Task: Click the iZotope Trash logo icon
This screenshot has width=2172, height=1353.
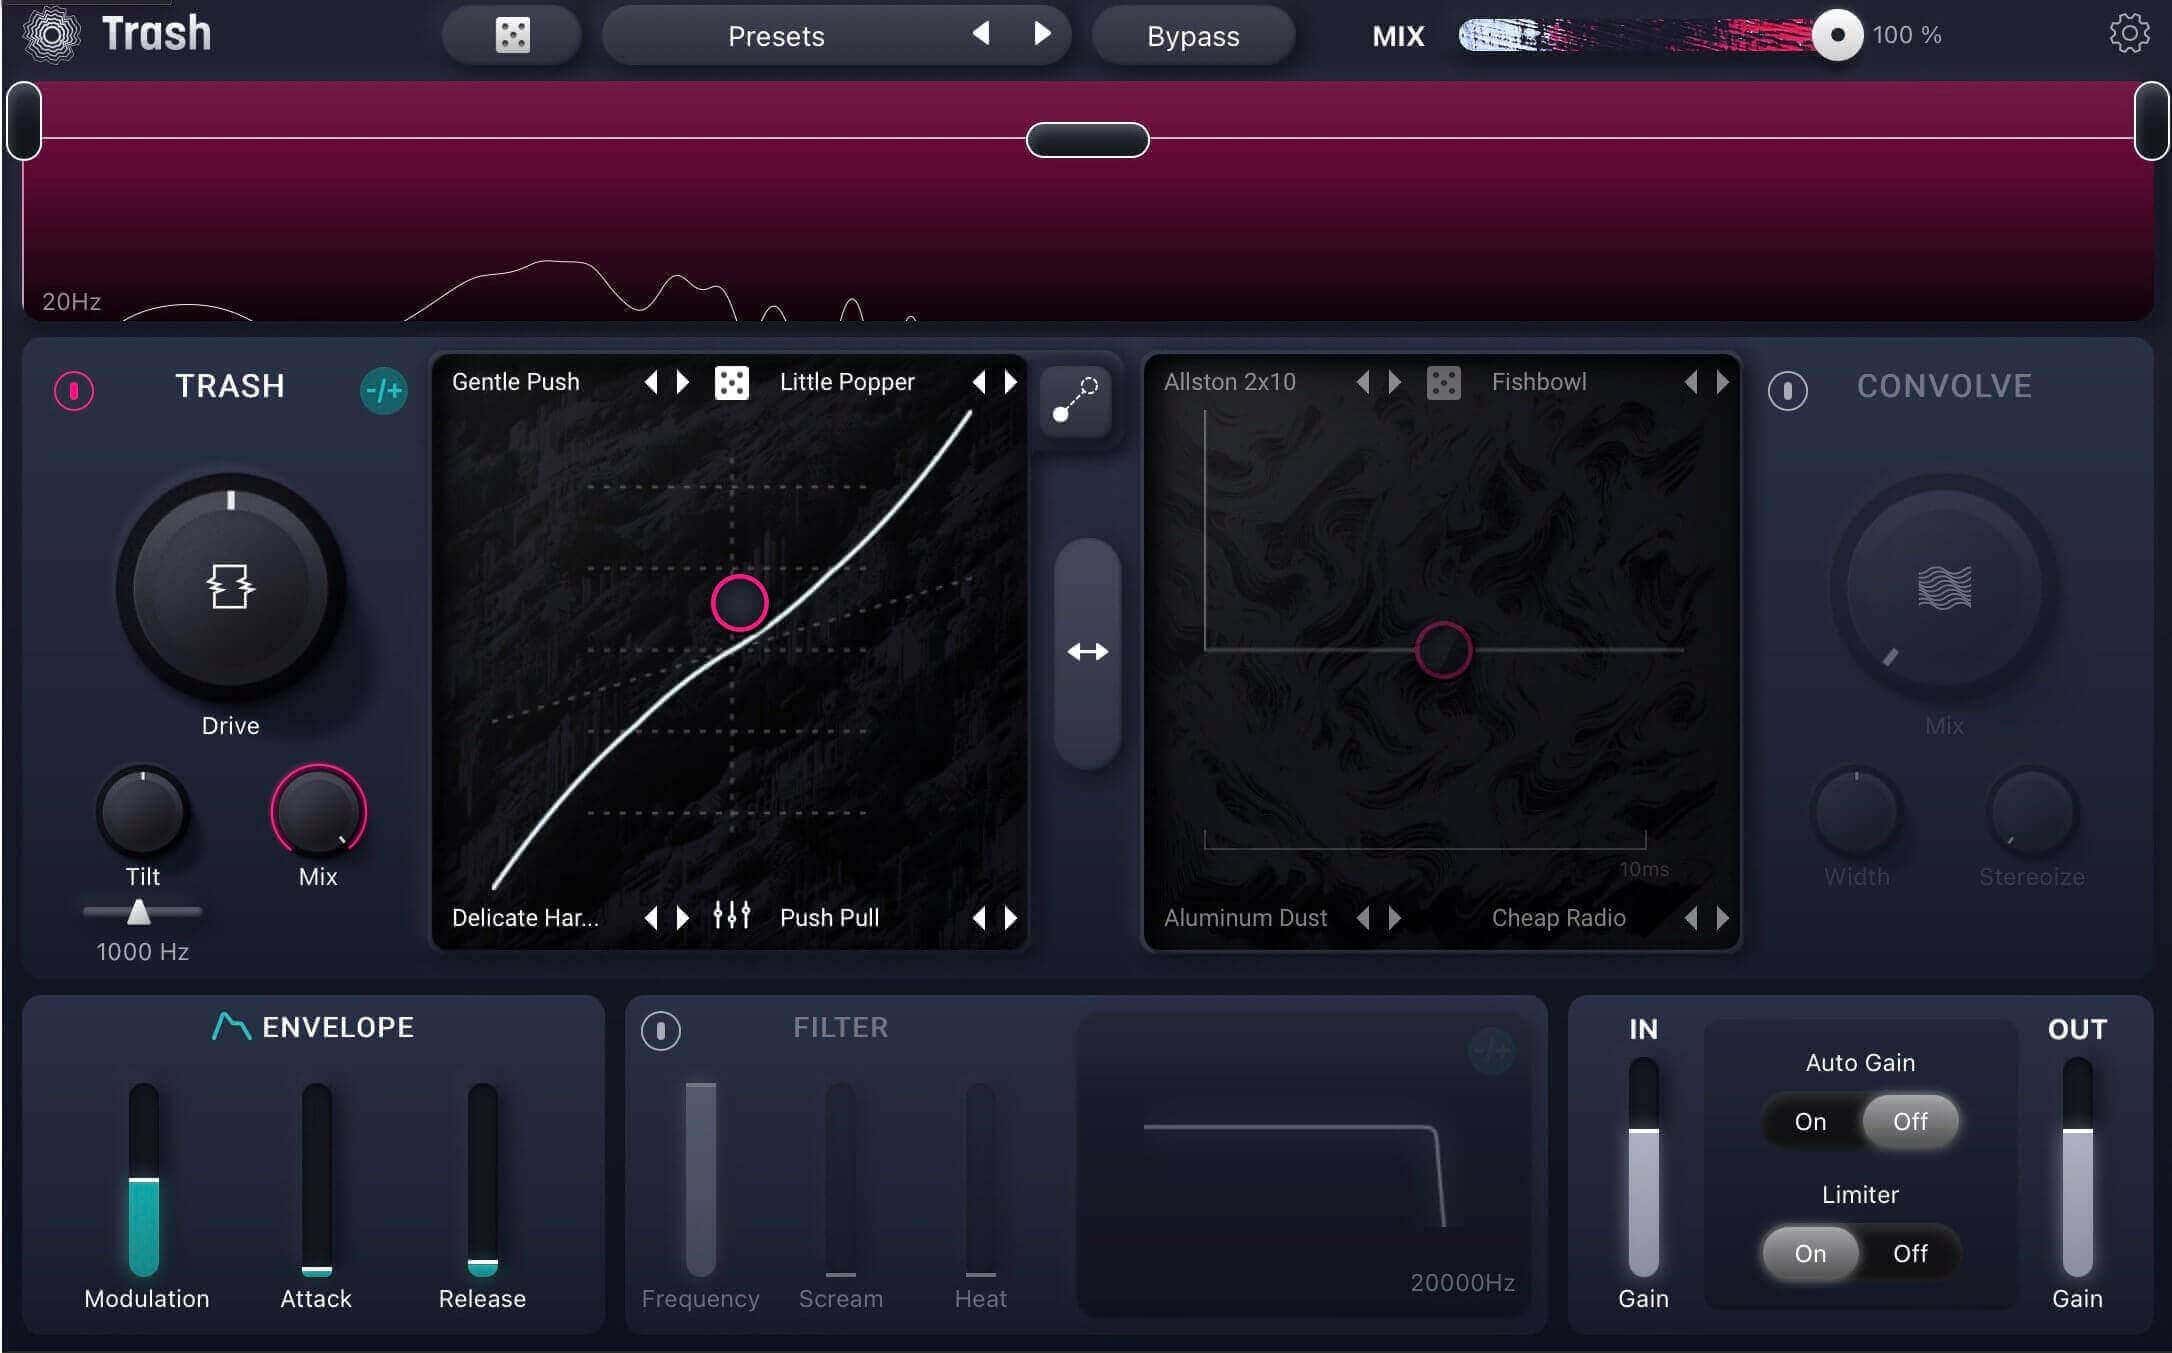Action: [51, 34]
